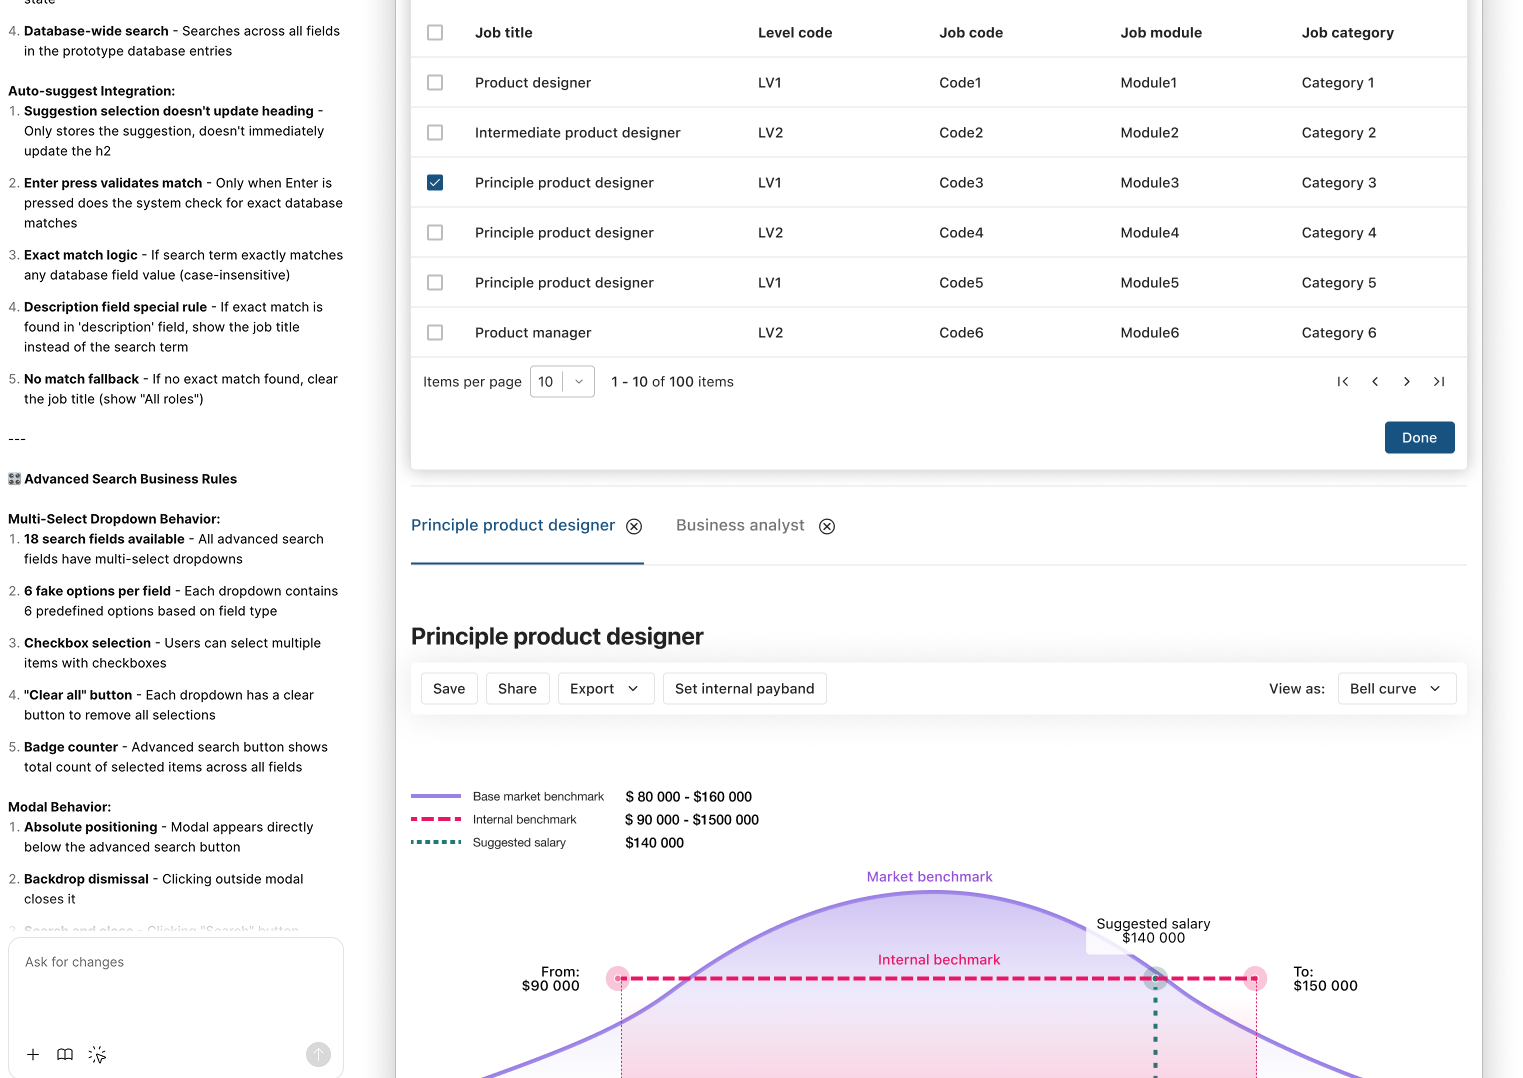The image size is (1523, 1078).
Task: Open the Export dropdown
Action: [x=604, y=688]
